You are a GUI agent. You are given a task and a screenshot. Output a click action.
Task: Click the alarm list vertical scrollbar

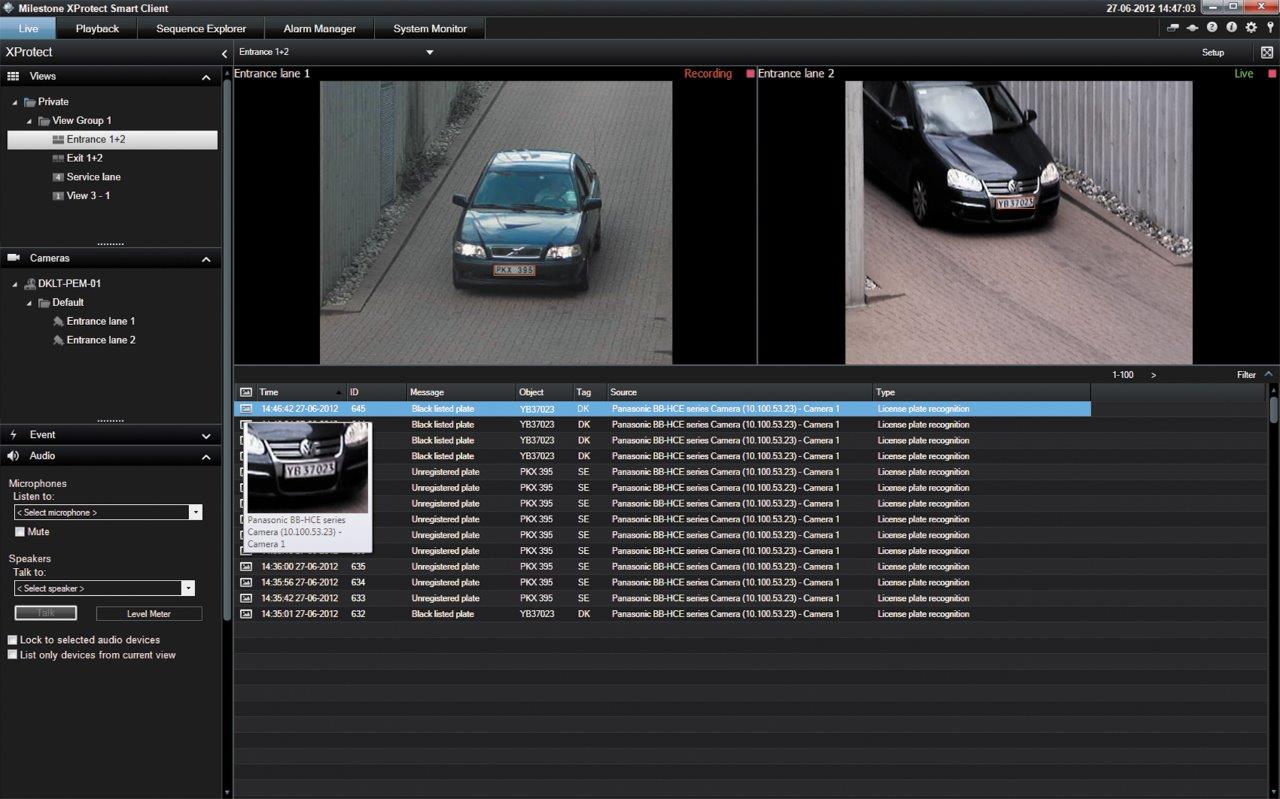(x=1274, y=411)
